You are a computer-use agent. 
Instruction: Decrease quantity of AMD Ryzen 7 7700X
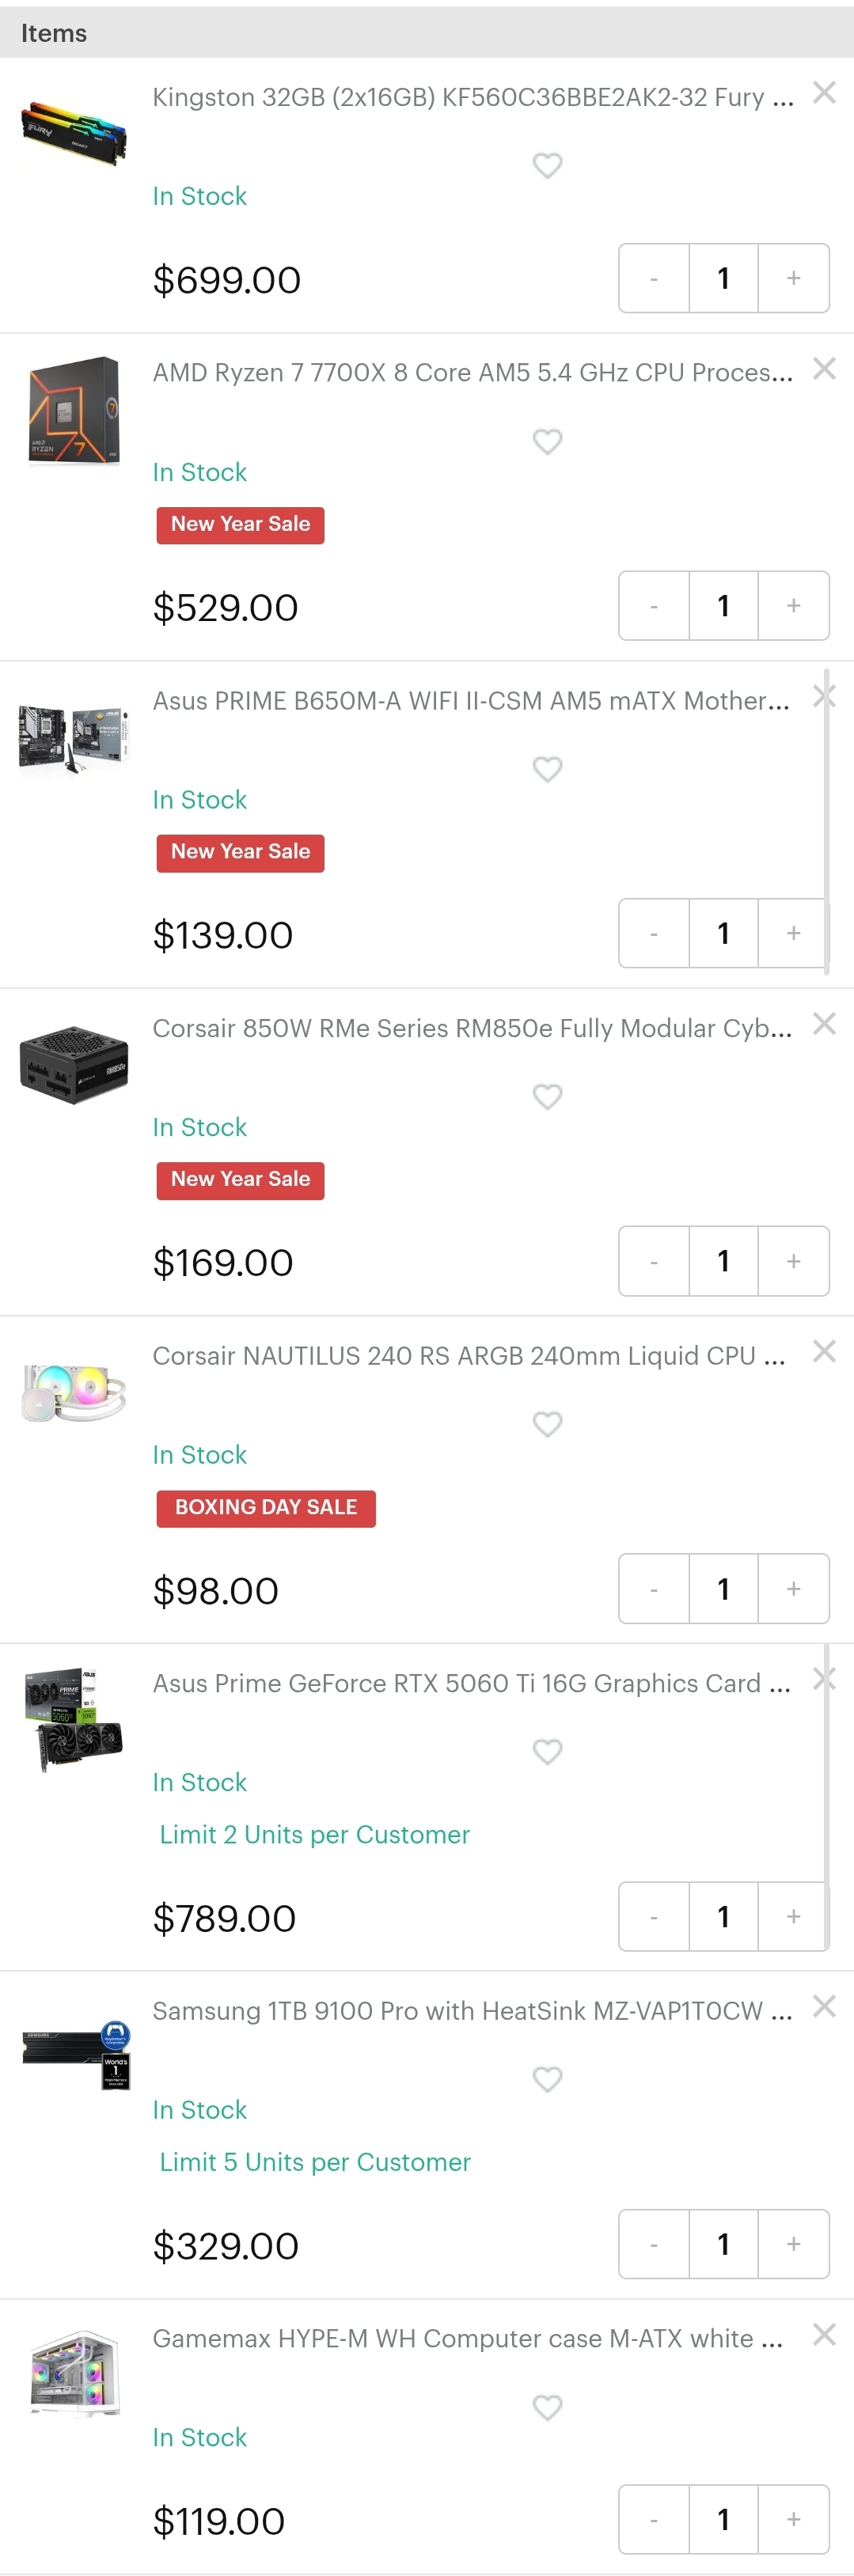coord(654,606)
